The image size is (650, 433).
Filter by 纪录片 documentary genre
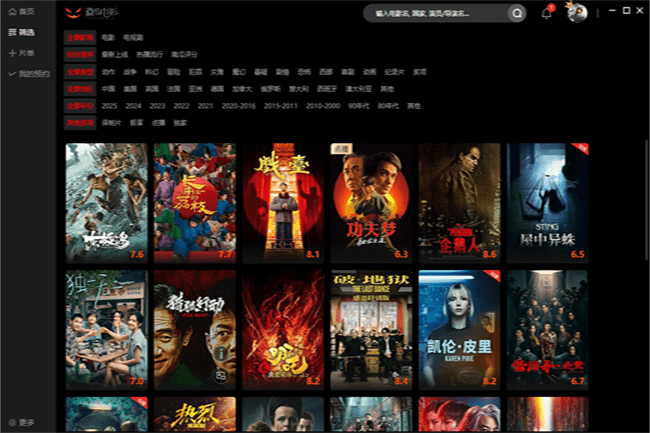pyautogui.click(x=394, y=72)
